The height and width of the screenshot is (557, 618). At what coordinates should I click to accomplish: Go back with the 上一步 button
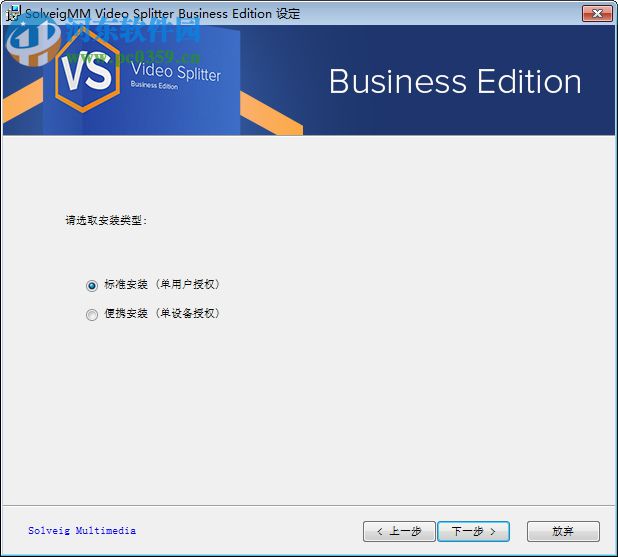399,531
